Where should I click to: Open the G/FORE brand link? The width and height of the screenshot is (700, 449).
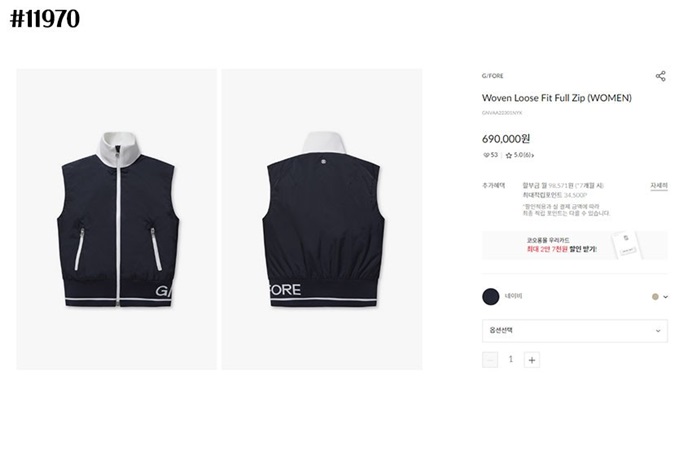(492, 76)
